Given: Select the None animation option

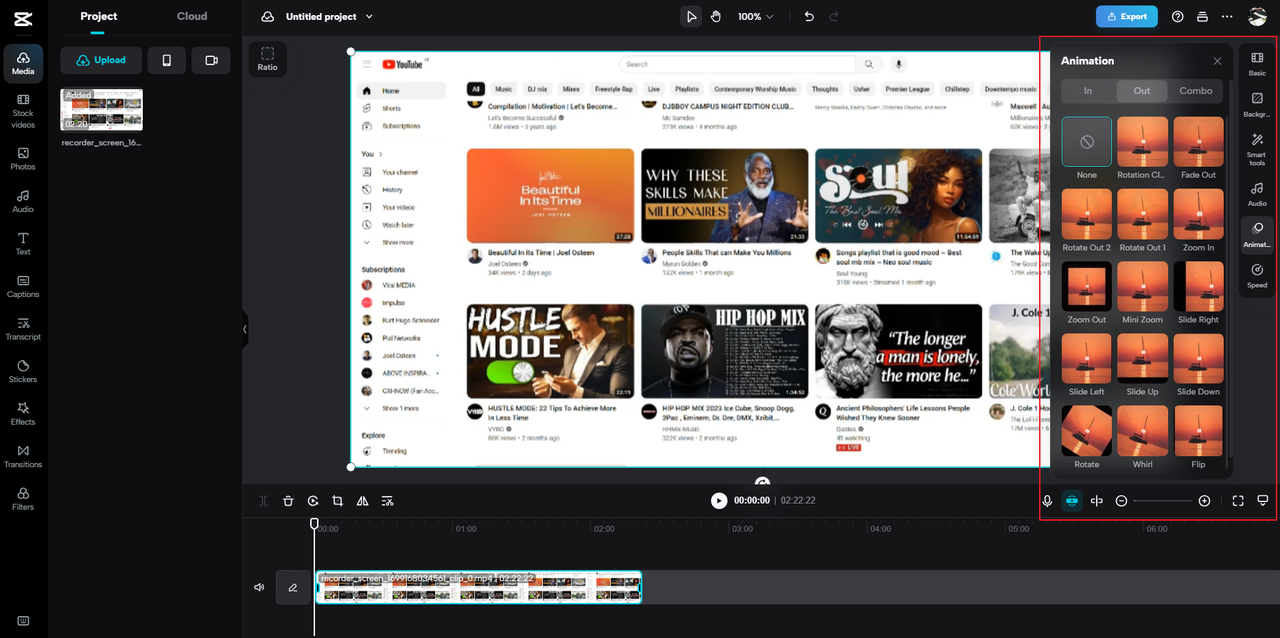Looking at the screenshot, I should [x=1087, y=141].
